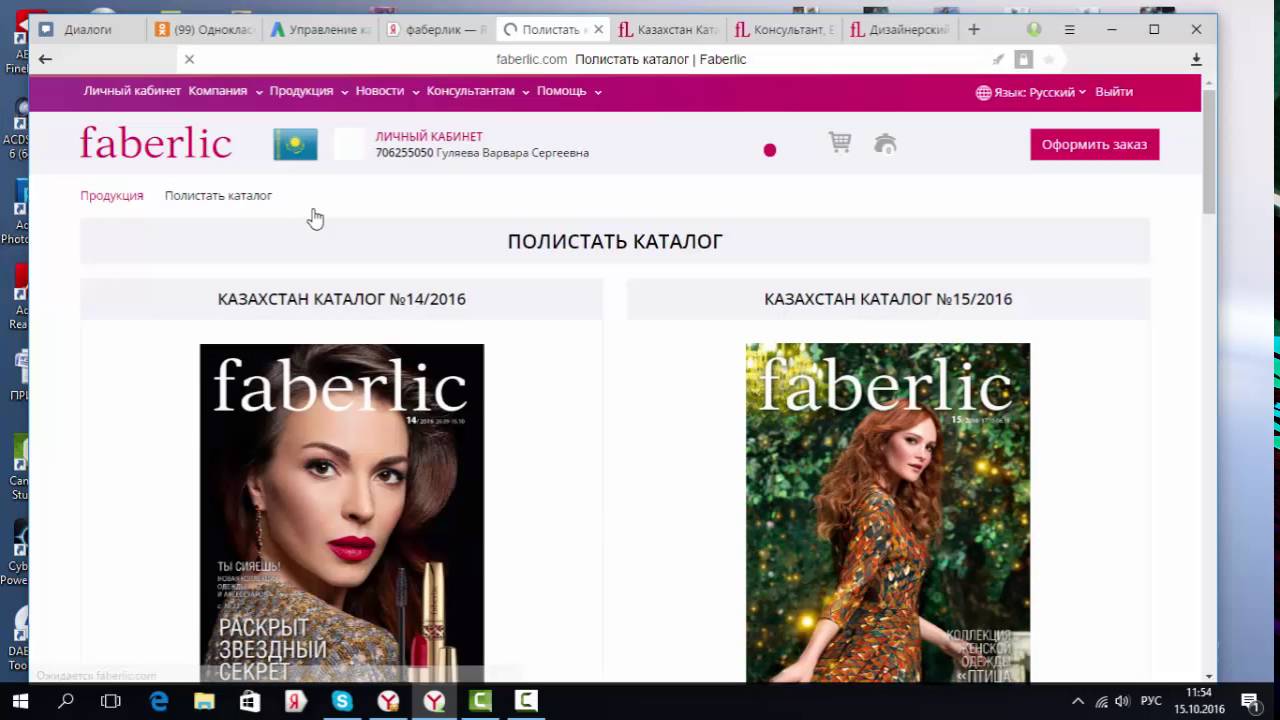Screen dimensions: 1280x720
Task: Expand Новости dropdown menu
Action: [x=387, y=91]
